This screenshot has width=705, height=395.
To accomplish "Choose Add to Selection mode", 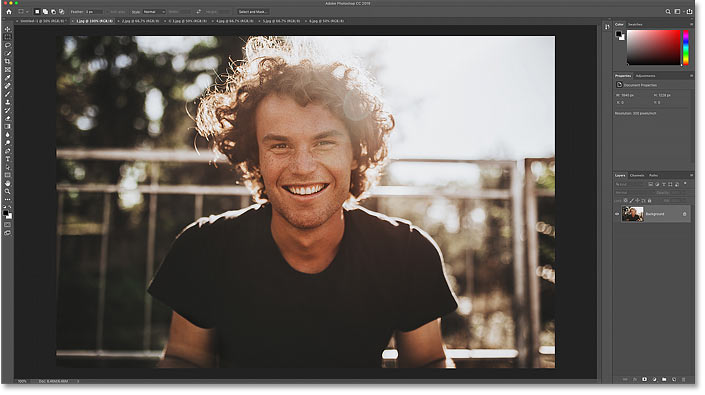I will (x=45, y=12).
